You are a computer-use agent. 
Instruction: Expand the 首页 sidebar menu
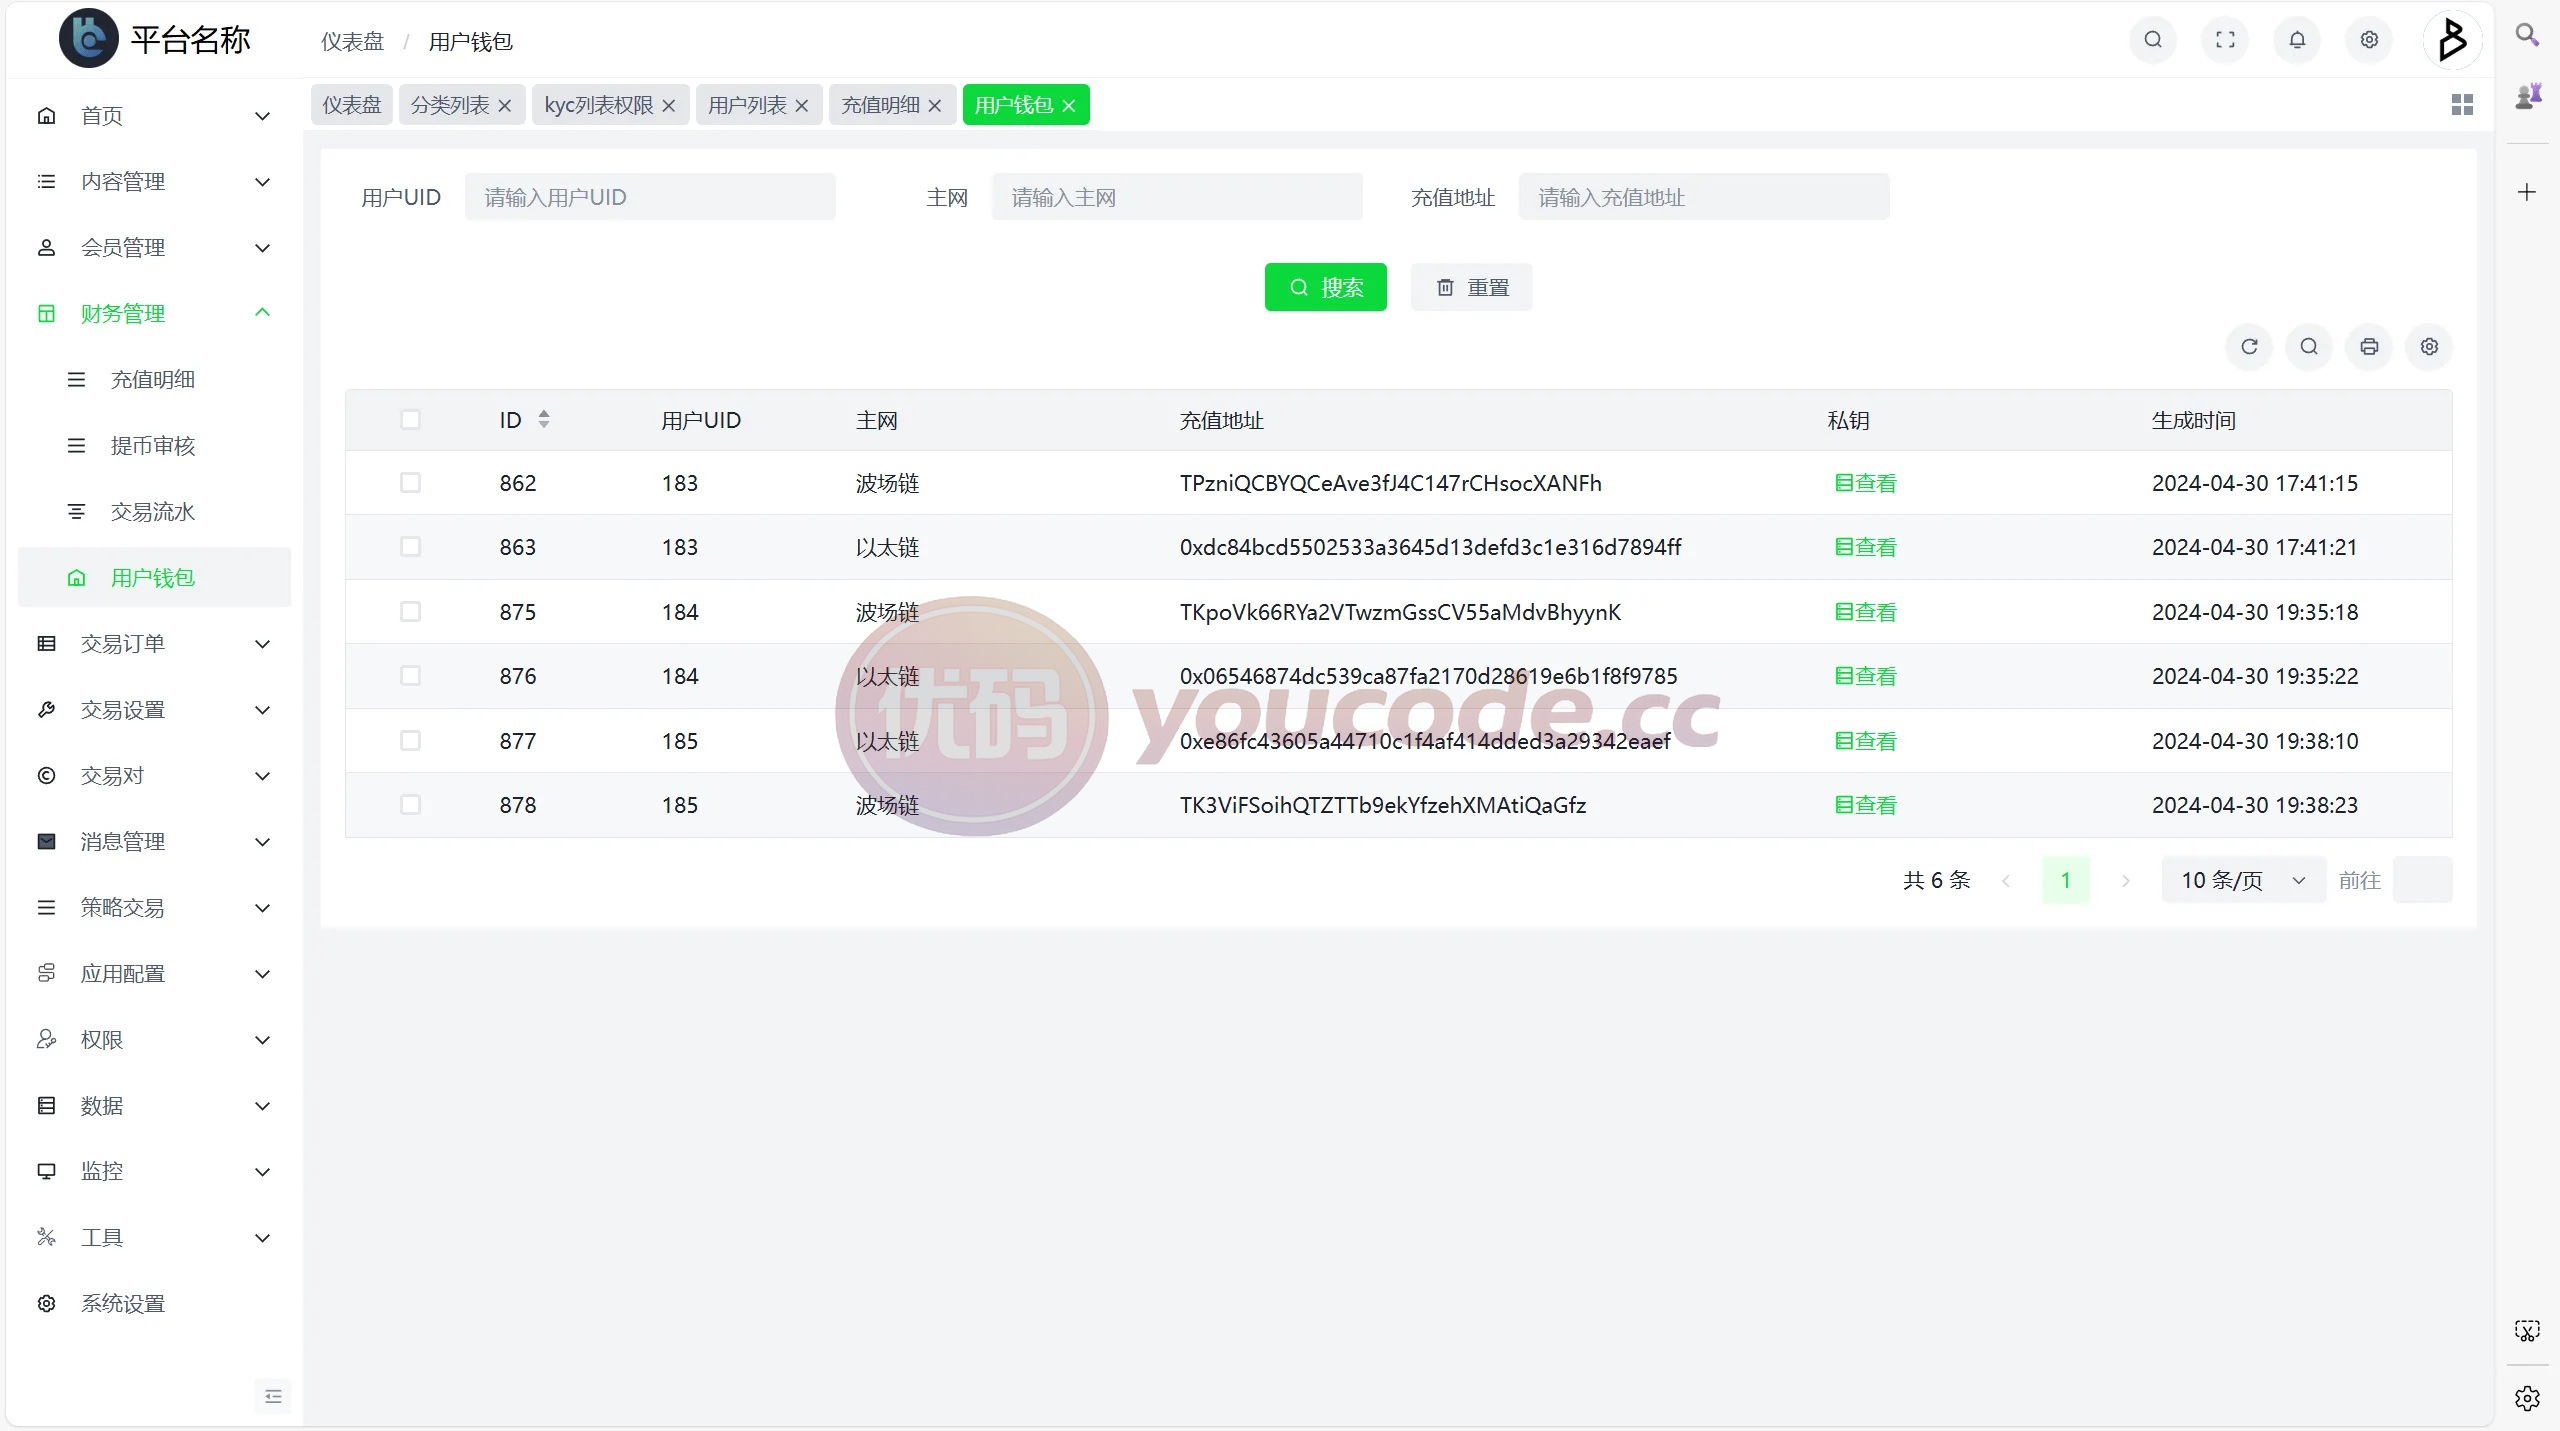[x=154, y=116]
